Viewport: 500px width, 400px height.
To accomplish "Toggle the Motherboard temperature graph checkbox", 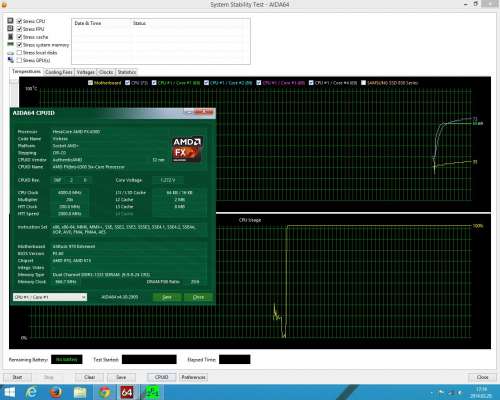I will [90, 83].
